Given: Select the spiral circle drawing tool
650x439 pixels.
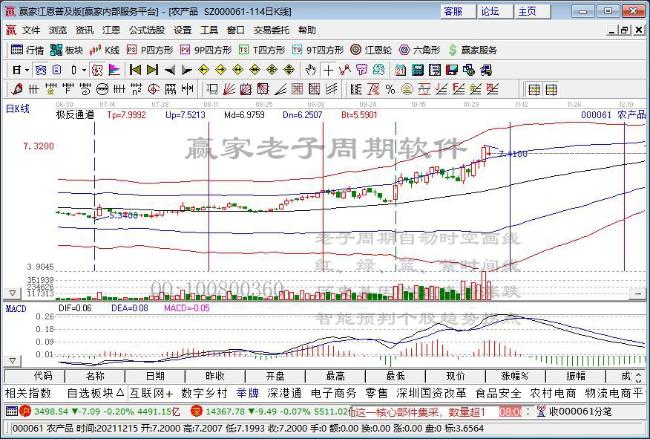Looking at the screenshot, I should point(153,89).
